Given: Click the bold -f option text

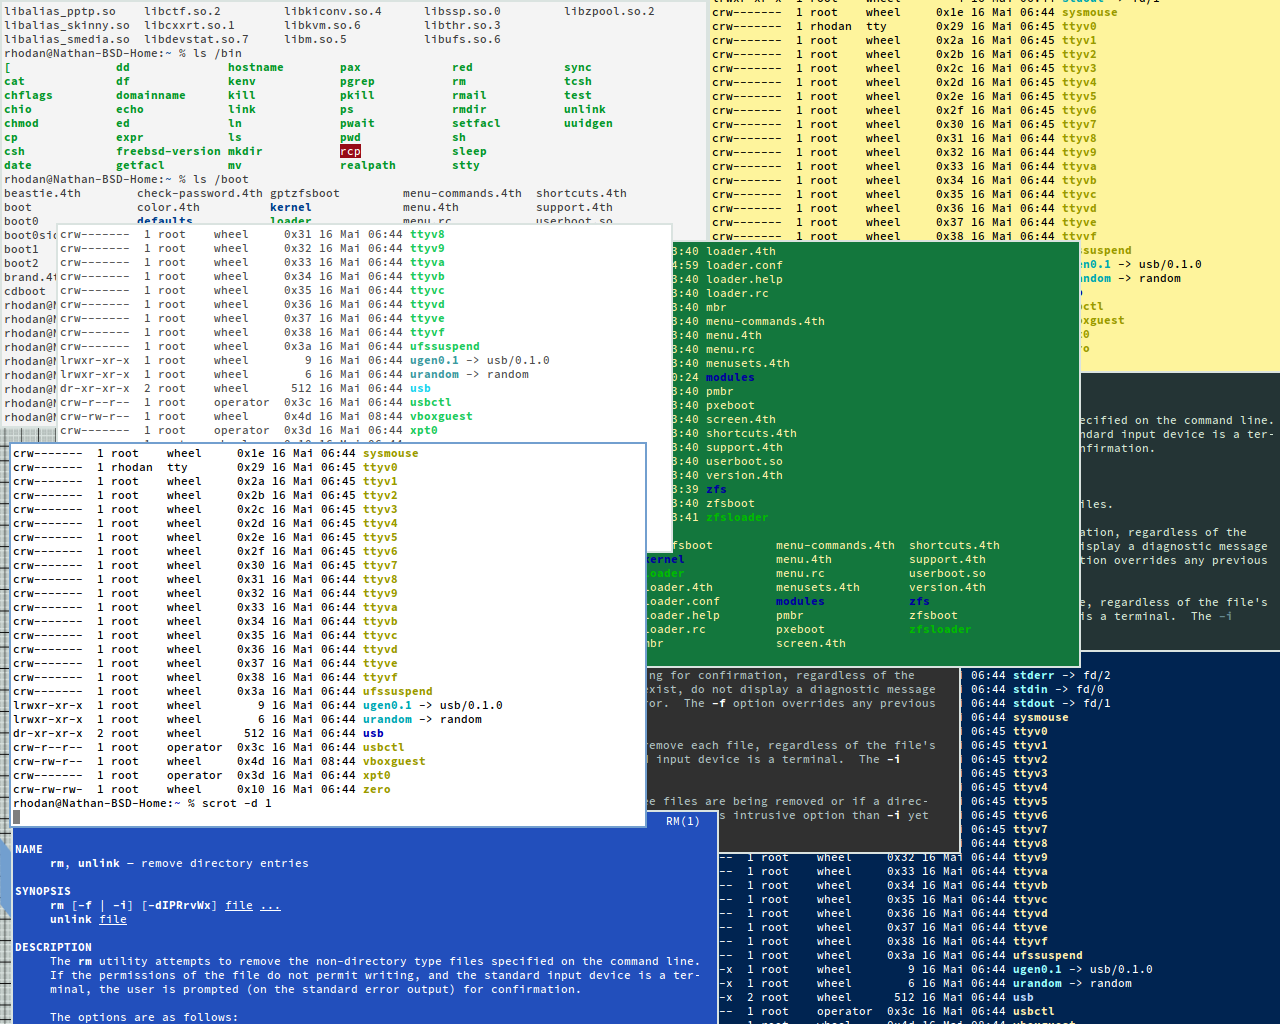Looking at the screenshot, I should (x=718, y=704).
